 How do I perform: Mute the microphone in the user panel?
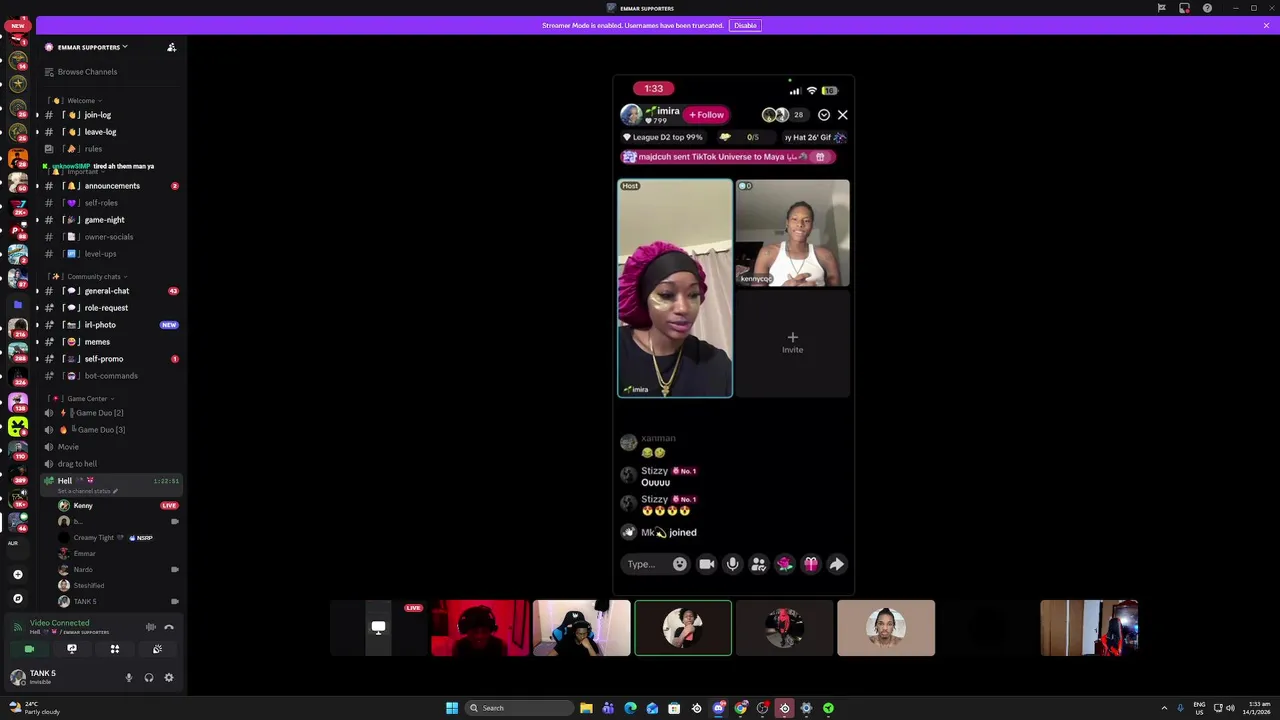[128, 678]
